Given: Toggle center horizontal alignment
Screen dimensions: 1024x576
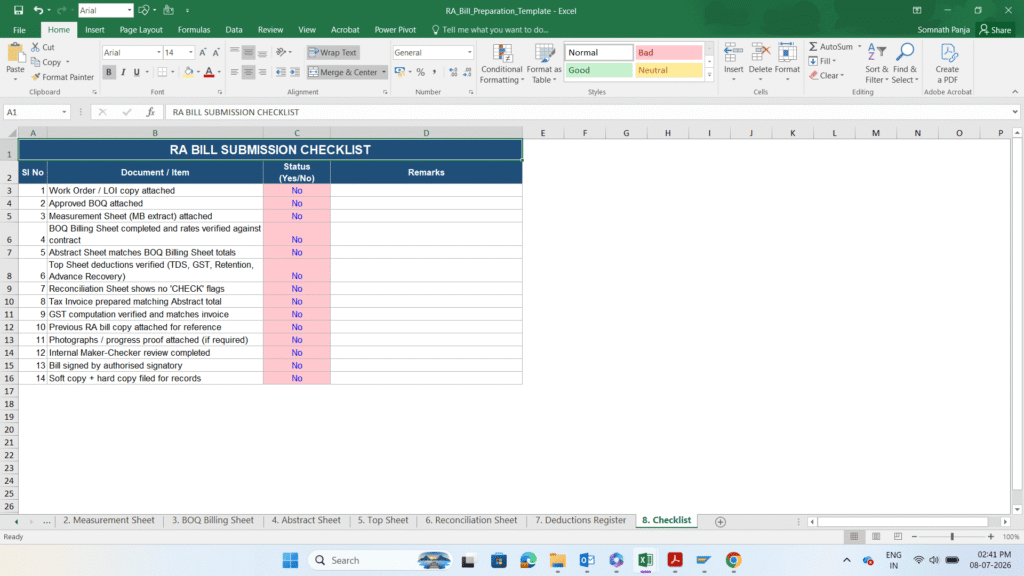Looking at the screenshot, I should [x=248, y=72].
